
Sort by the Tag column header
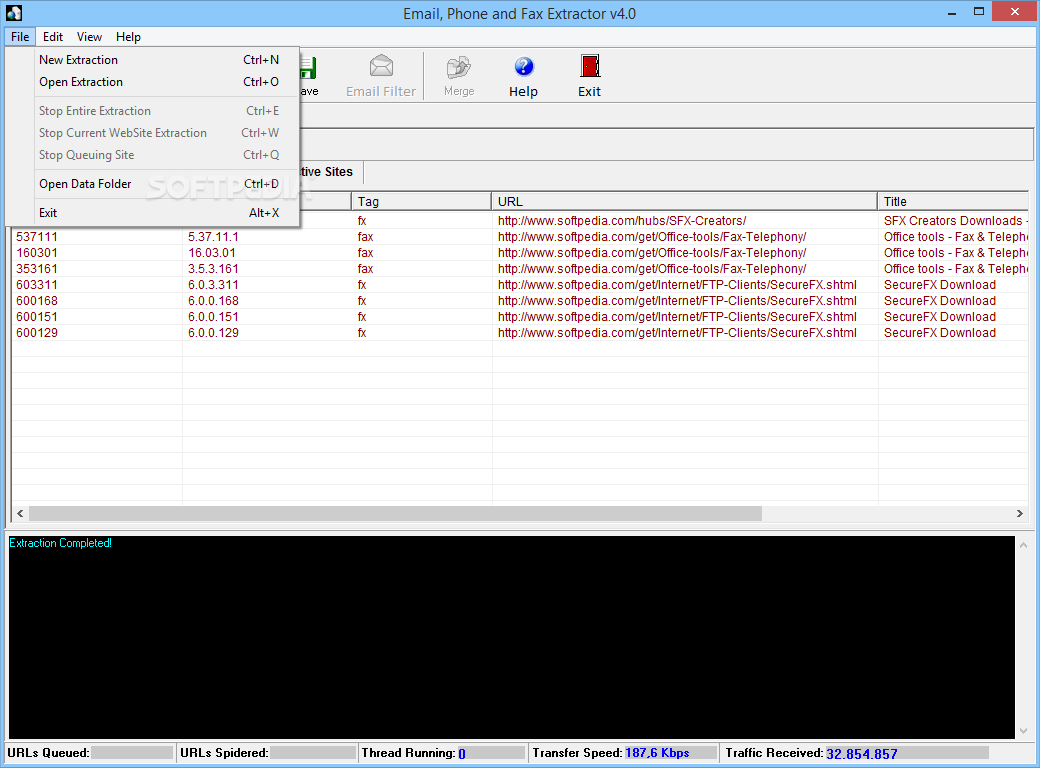point(421,202)
